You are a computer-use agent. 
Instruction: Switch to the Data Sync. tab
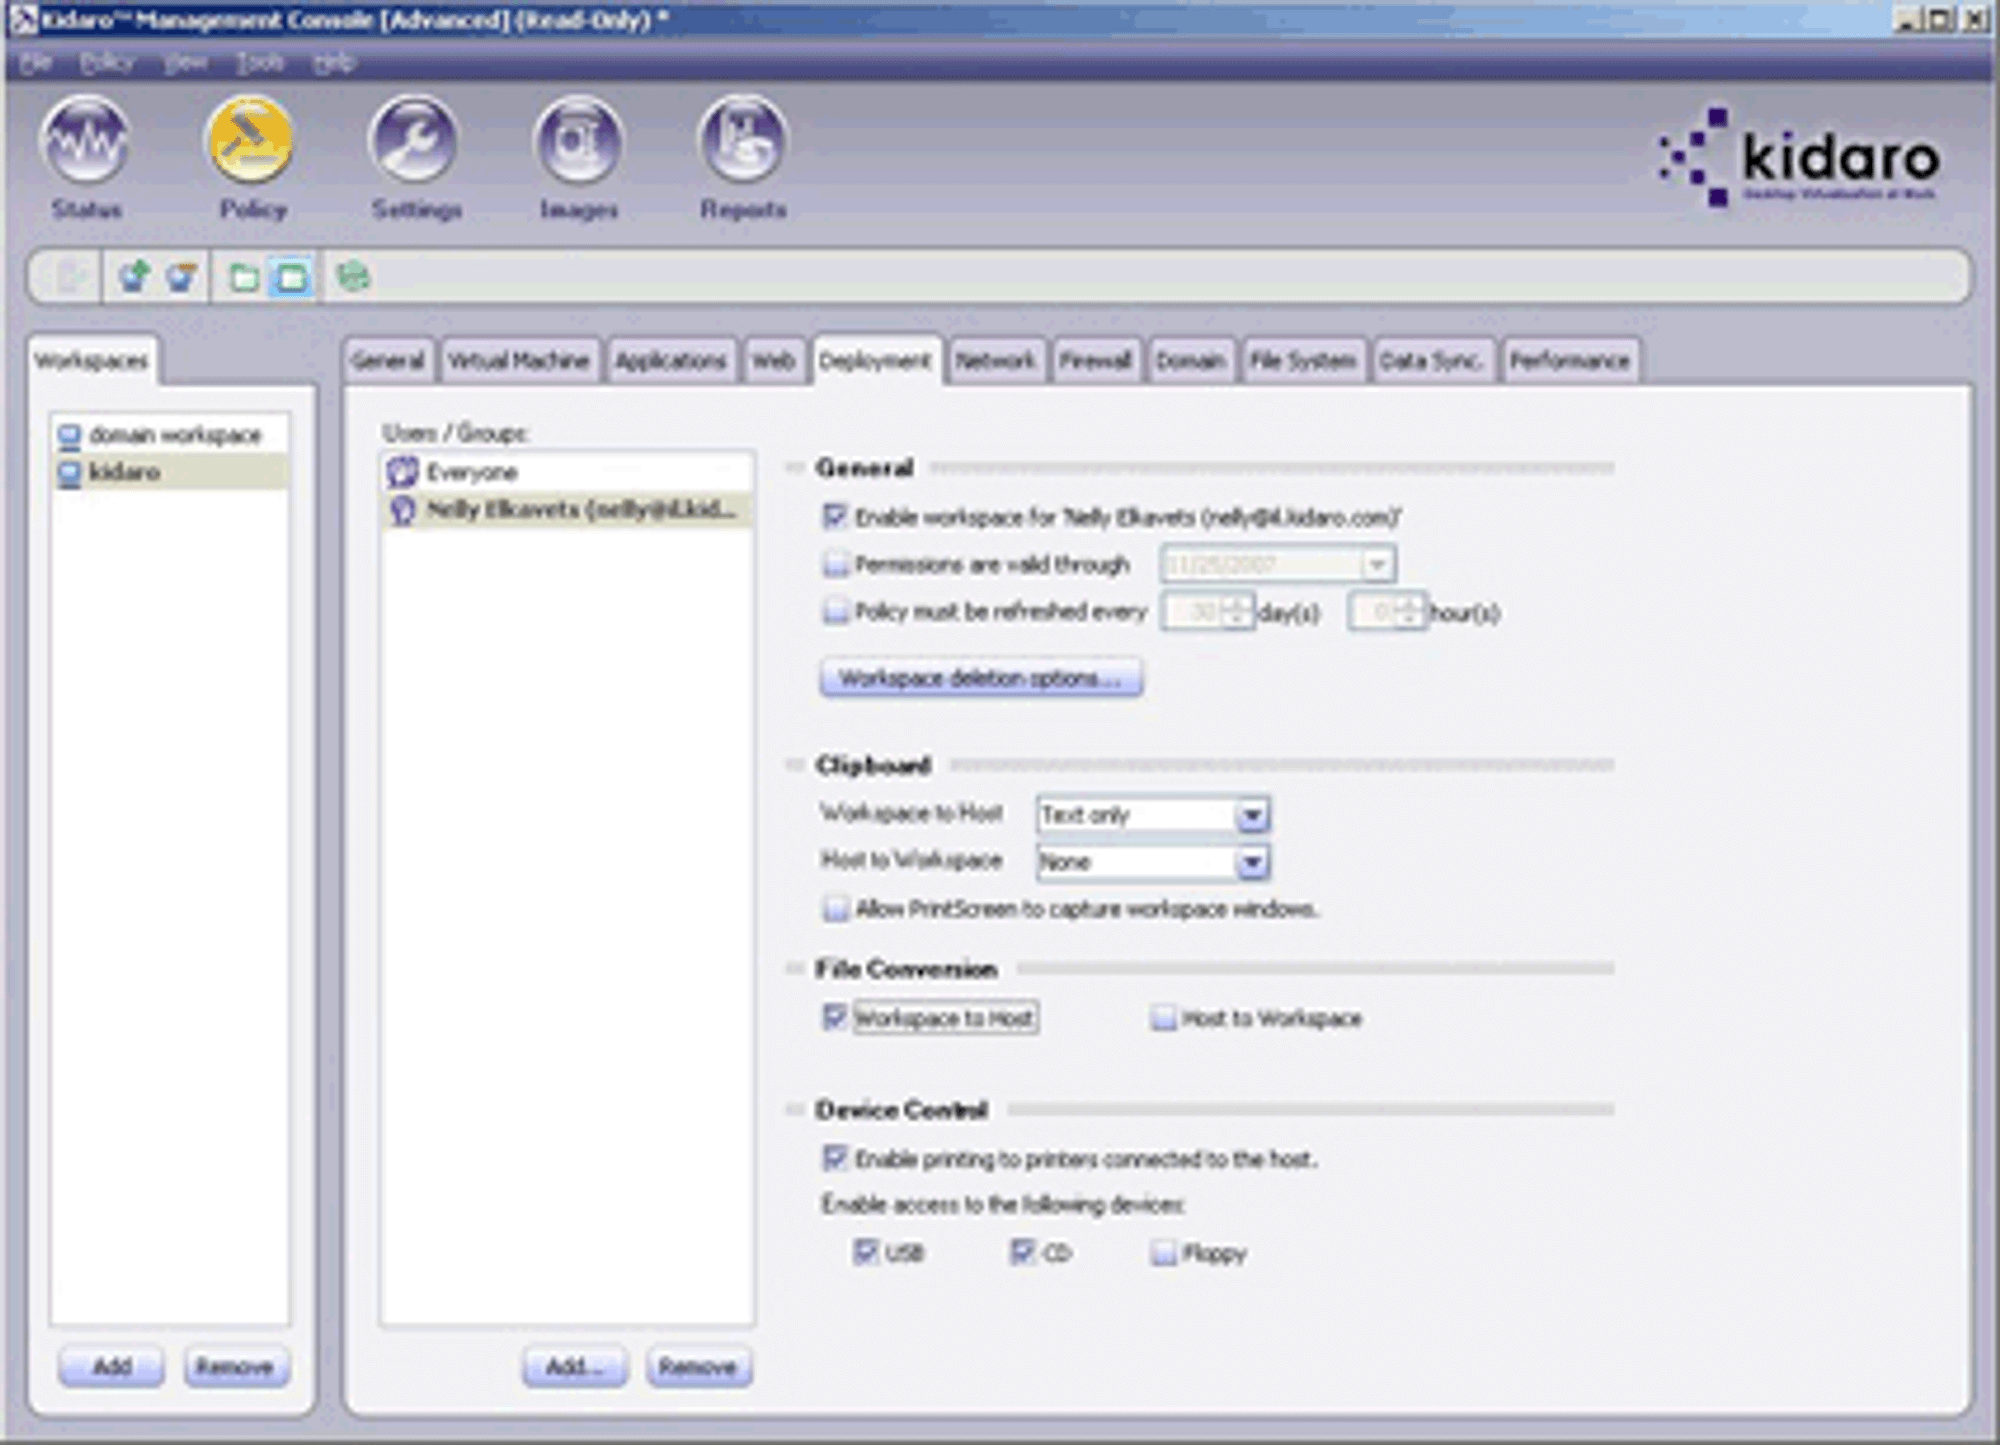click(1432, 361)
